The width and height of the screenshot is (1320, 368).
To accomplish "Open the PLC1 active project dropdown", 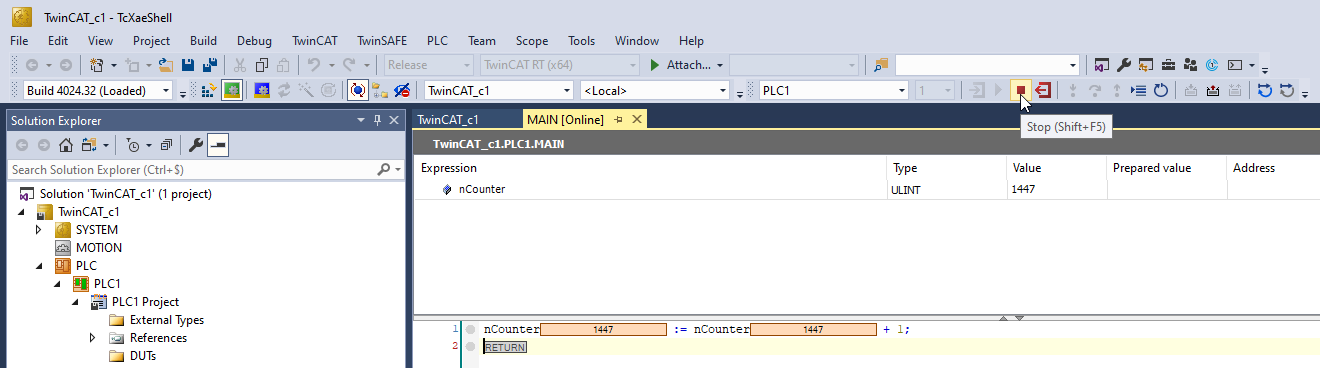I will pyautogui.click(x=902, y=90).
